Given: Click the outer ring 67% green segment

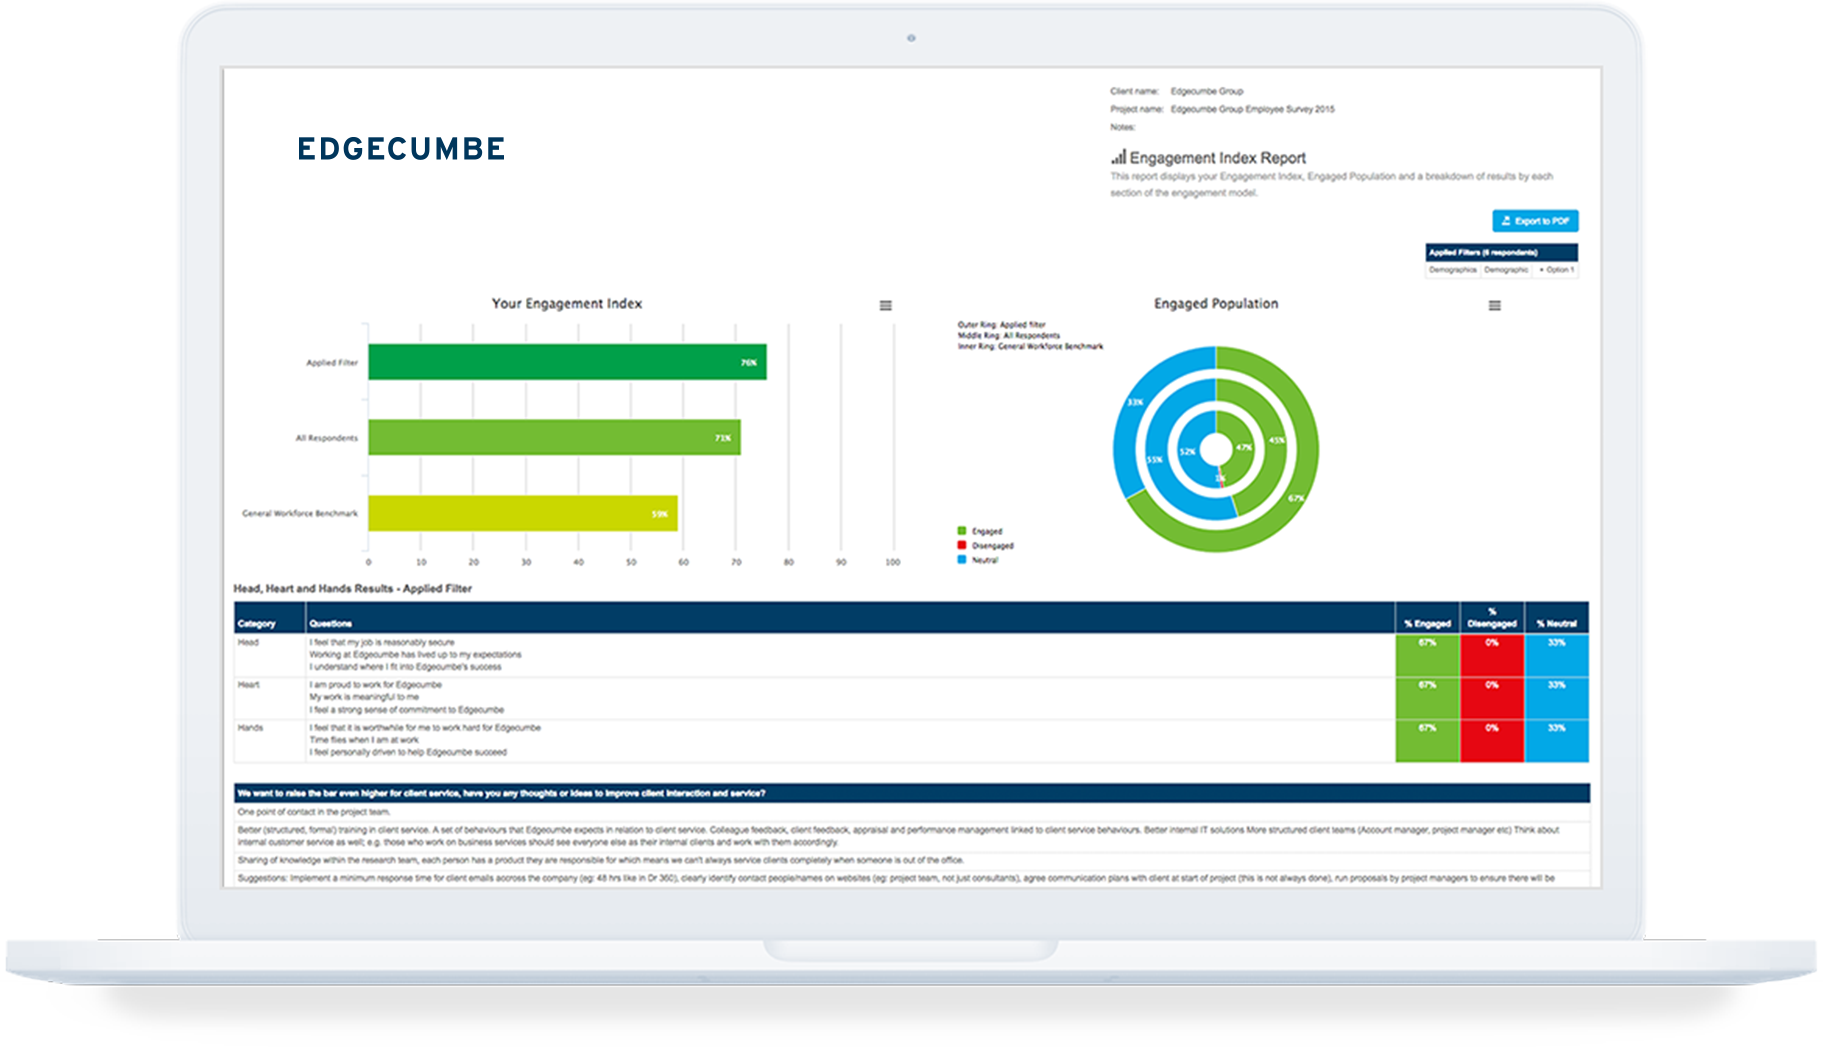Looking at the screenshot, I should 1296,497.
